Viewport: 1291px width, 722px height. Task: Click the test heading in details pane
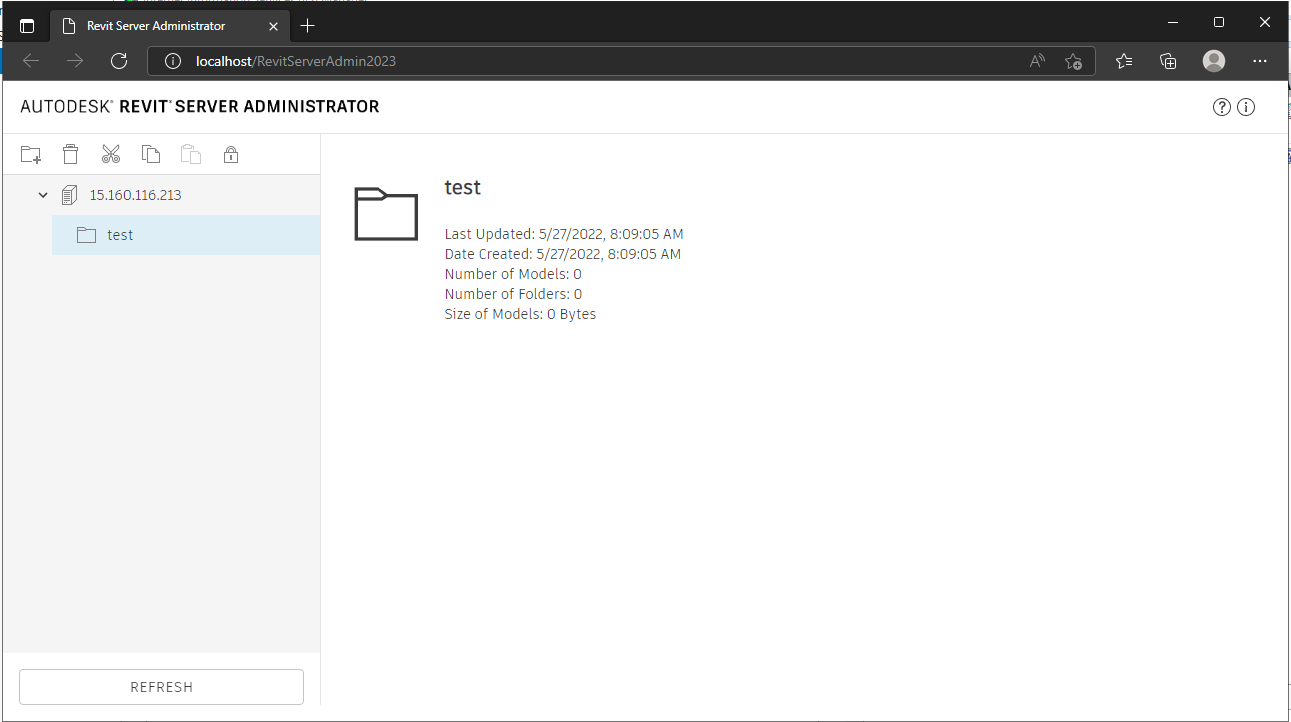click(462, 187)
